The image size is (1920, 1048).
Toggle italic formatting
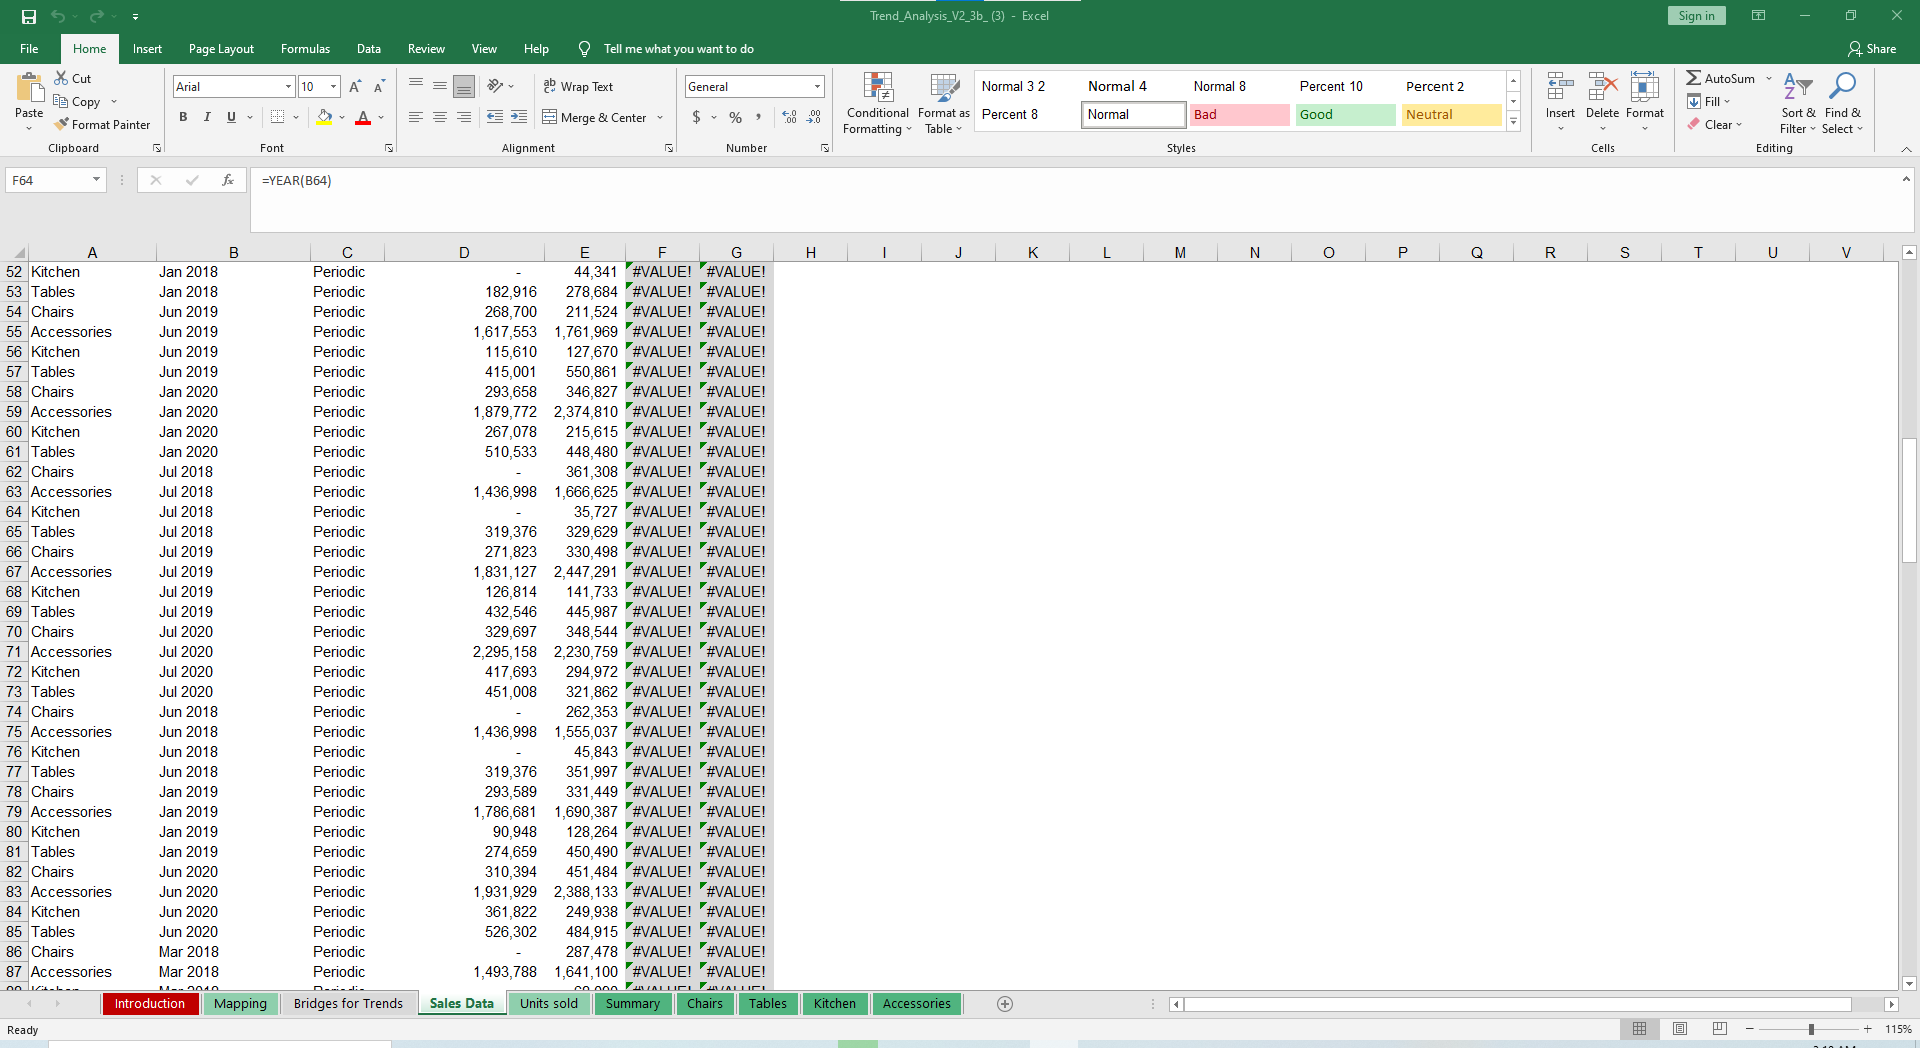pos(207,117)
